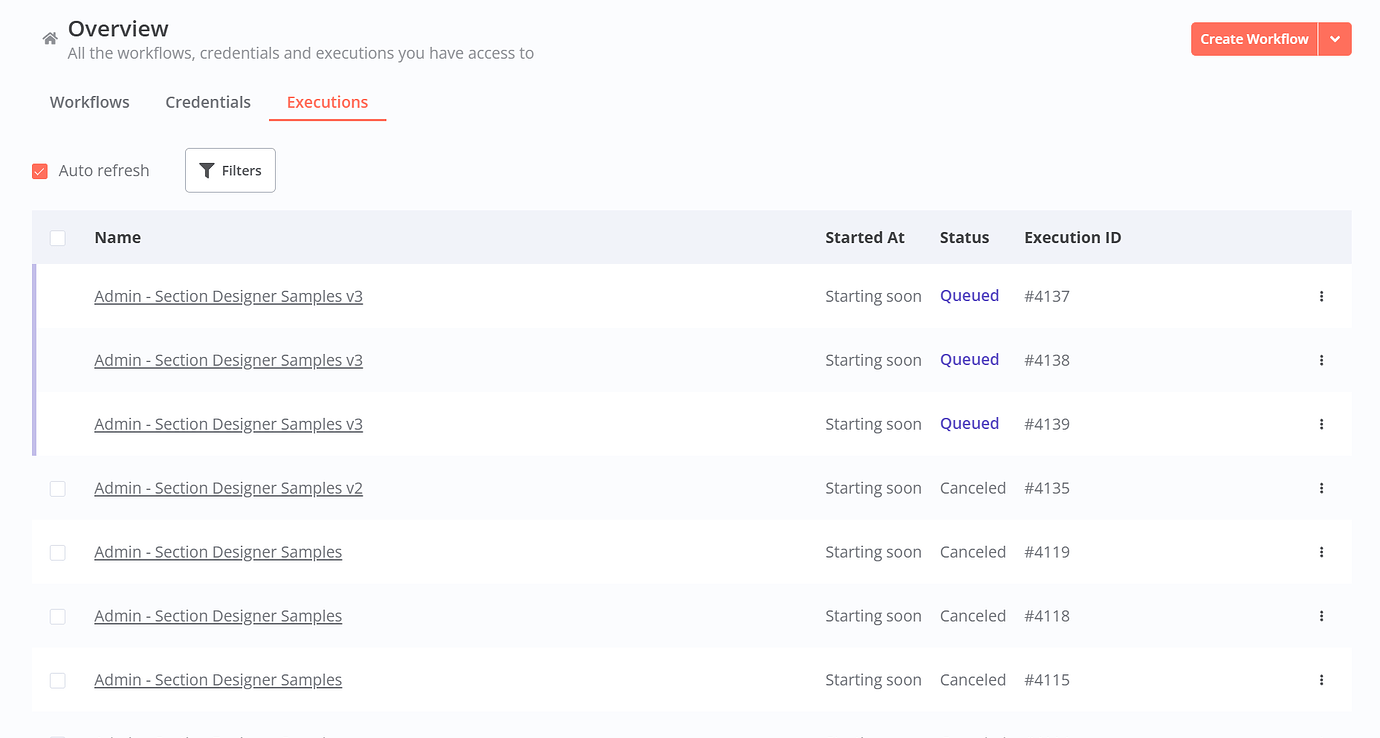Open the actions menu for execution #4119
Image resolution: width=1380 pixels, height=738 pixels.
tap(1321, 552)
